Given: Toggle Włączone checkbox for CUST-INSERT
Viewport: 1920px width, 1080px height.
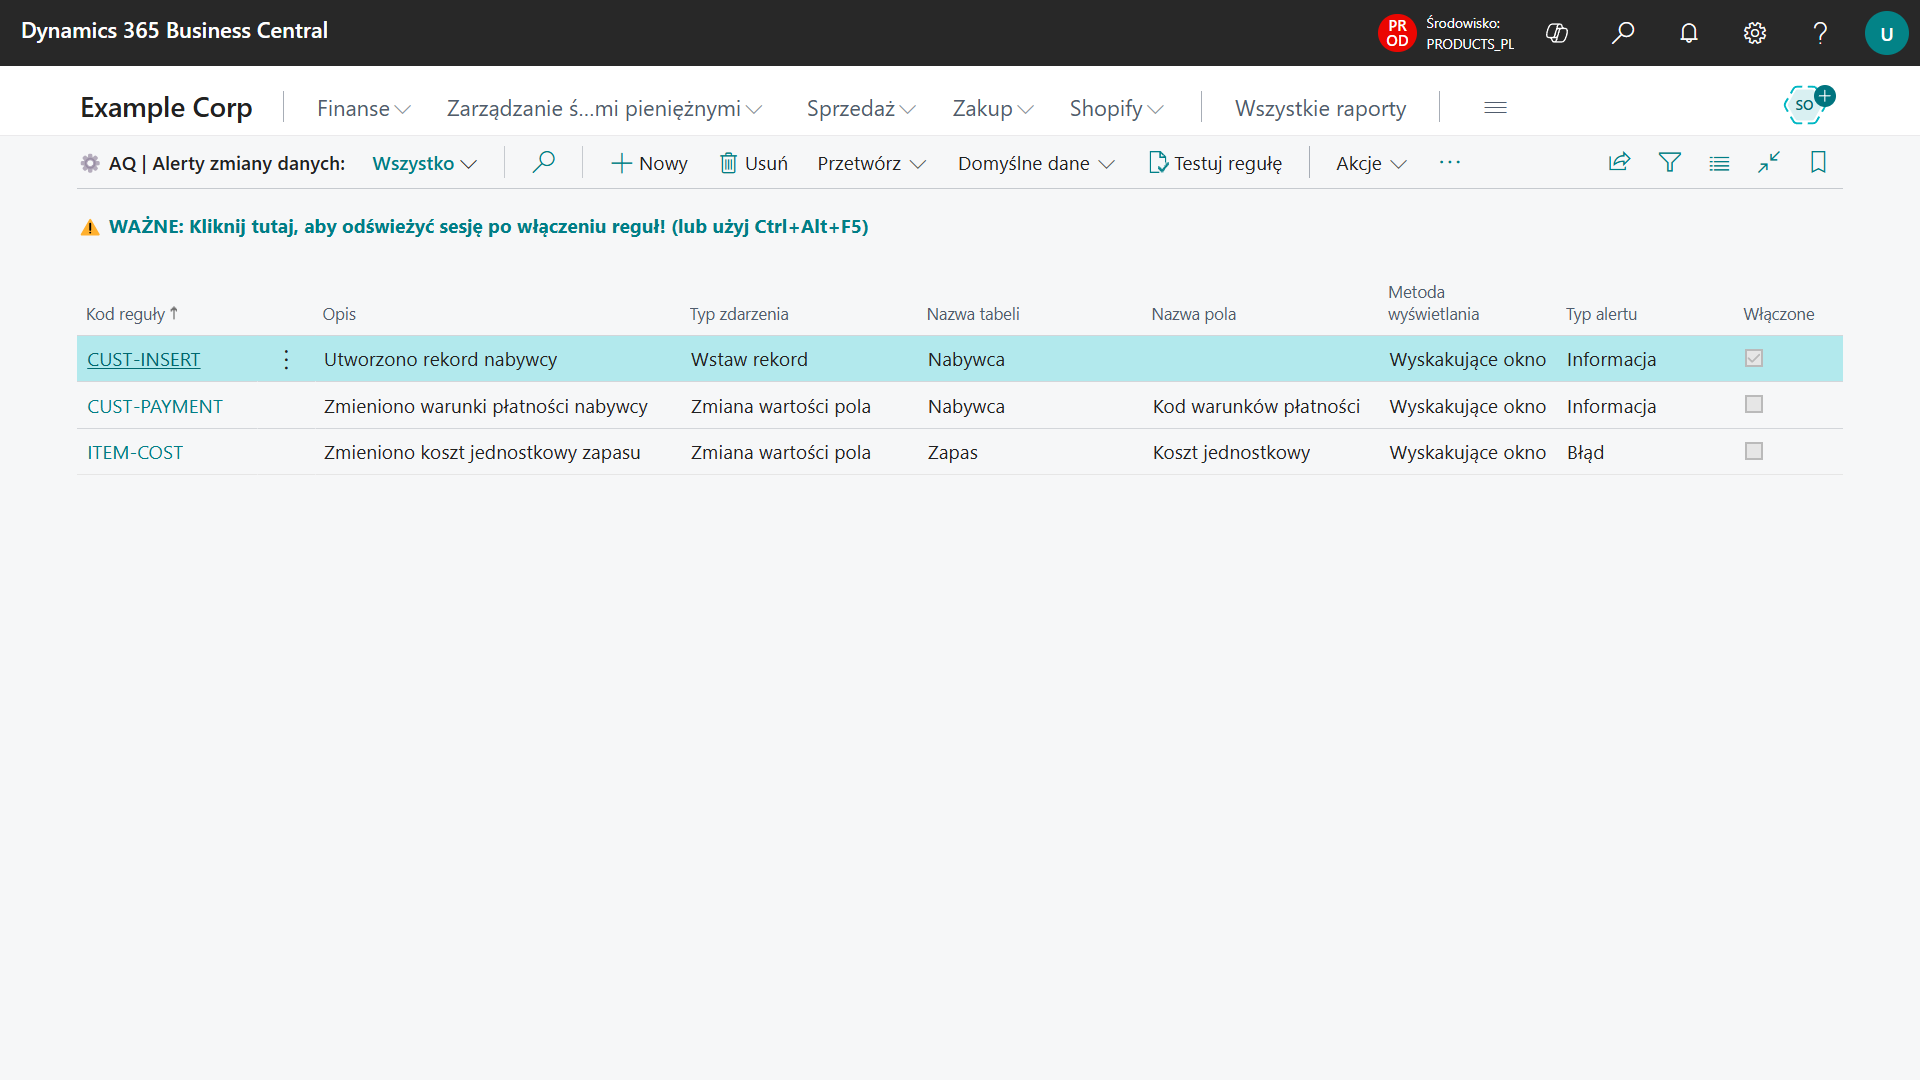Looking at the screenshot, I should 1753,358.
